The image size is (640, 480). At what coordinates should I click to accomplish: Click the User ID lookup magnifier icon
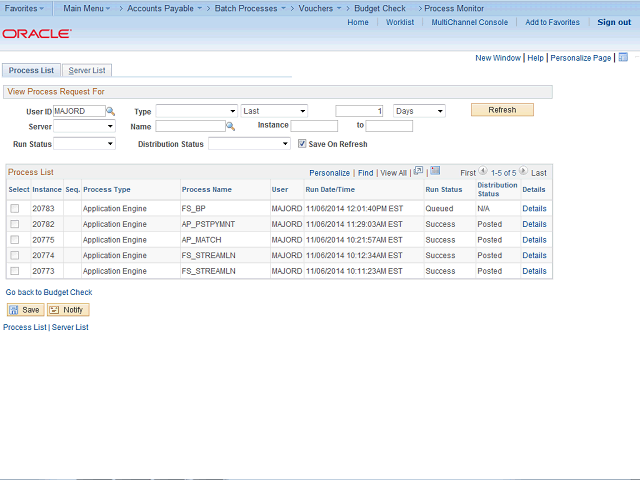pos(111,111)
